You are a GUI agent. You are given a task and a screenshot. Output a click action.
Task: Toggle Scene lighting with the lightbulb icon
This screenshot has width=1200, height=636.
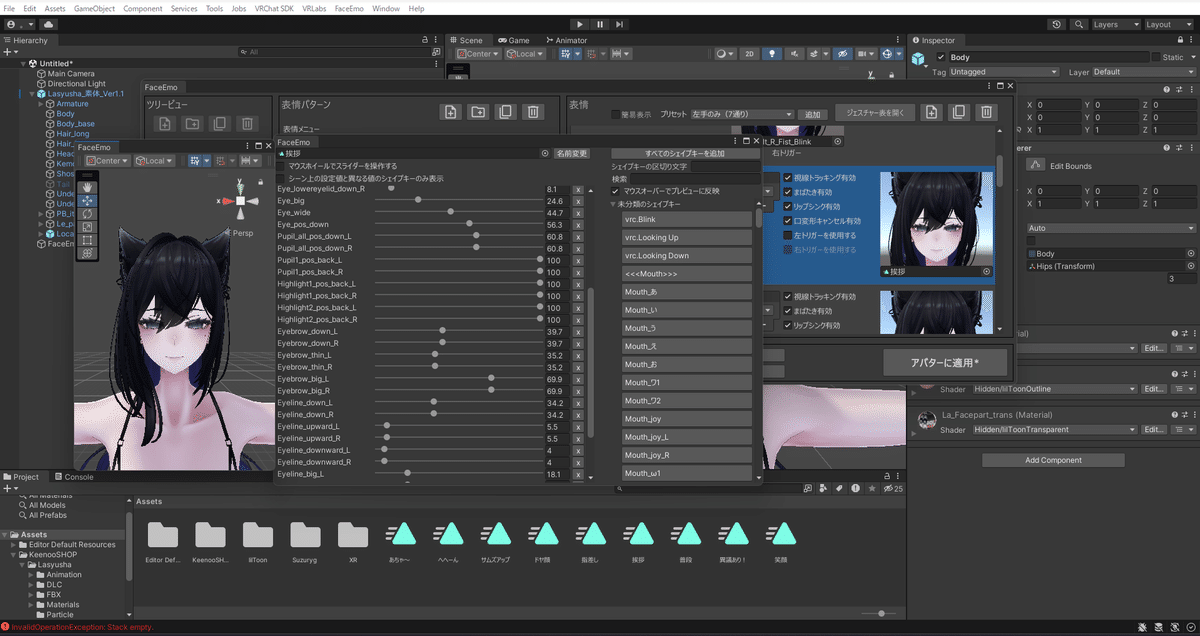pyautogui.click(x=771, y=54)
